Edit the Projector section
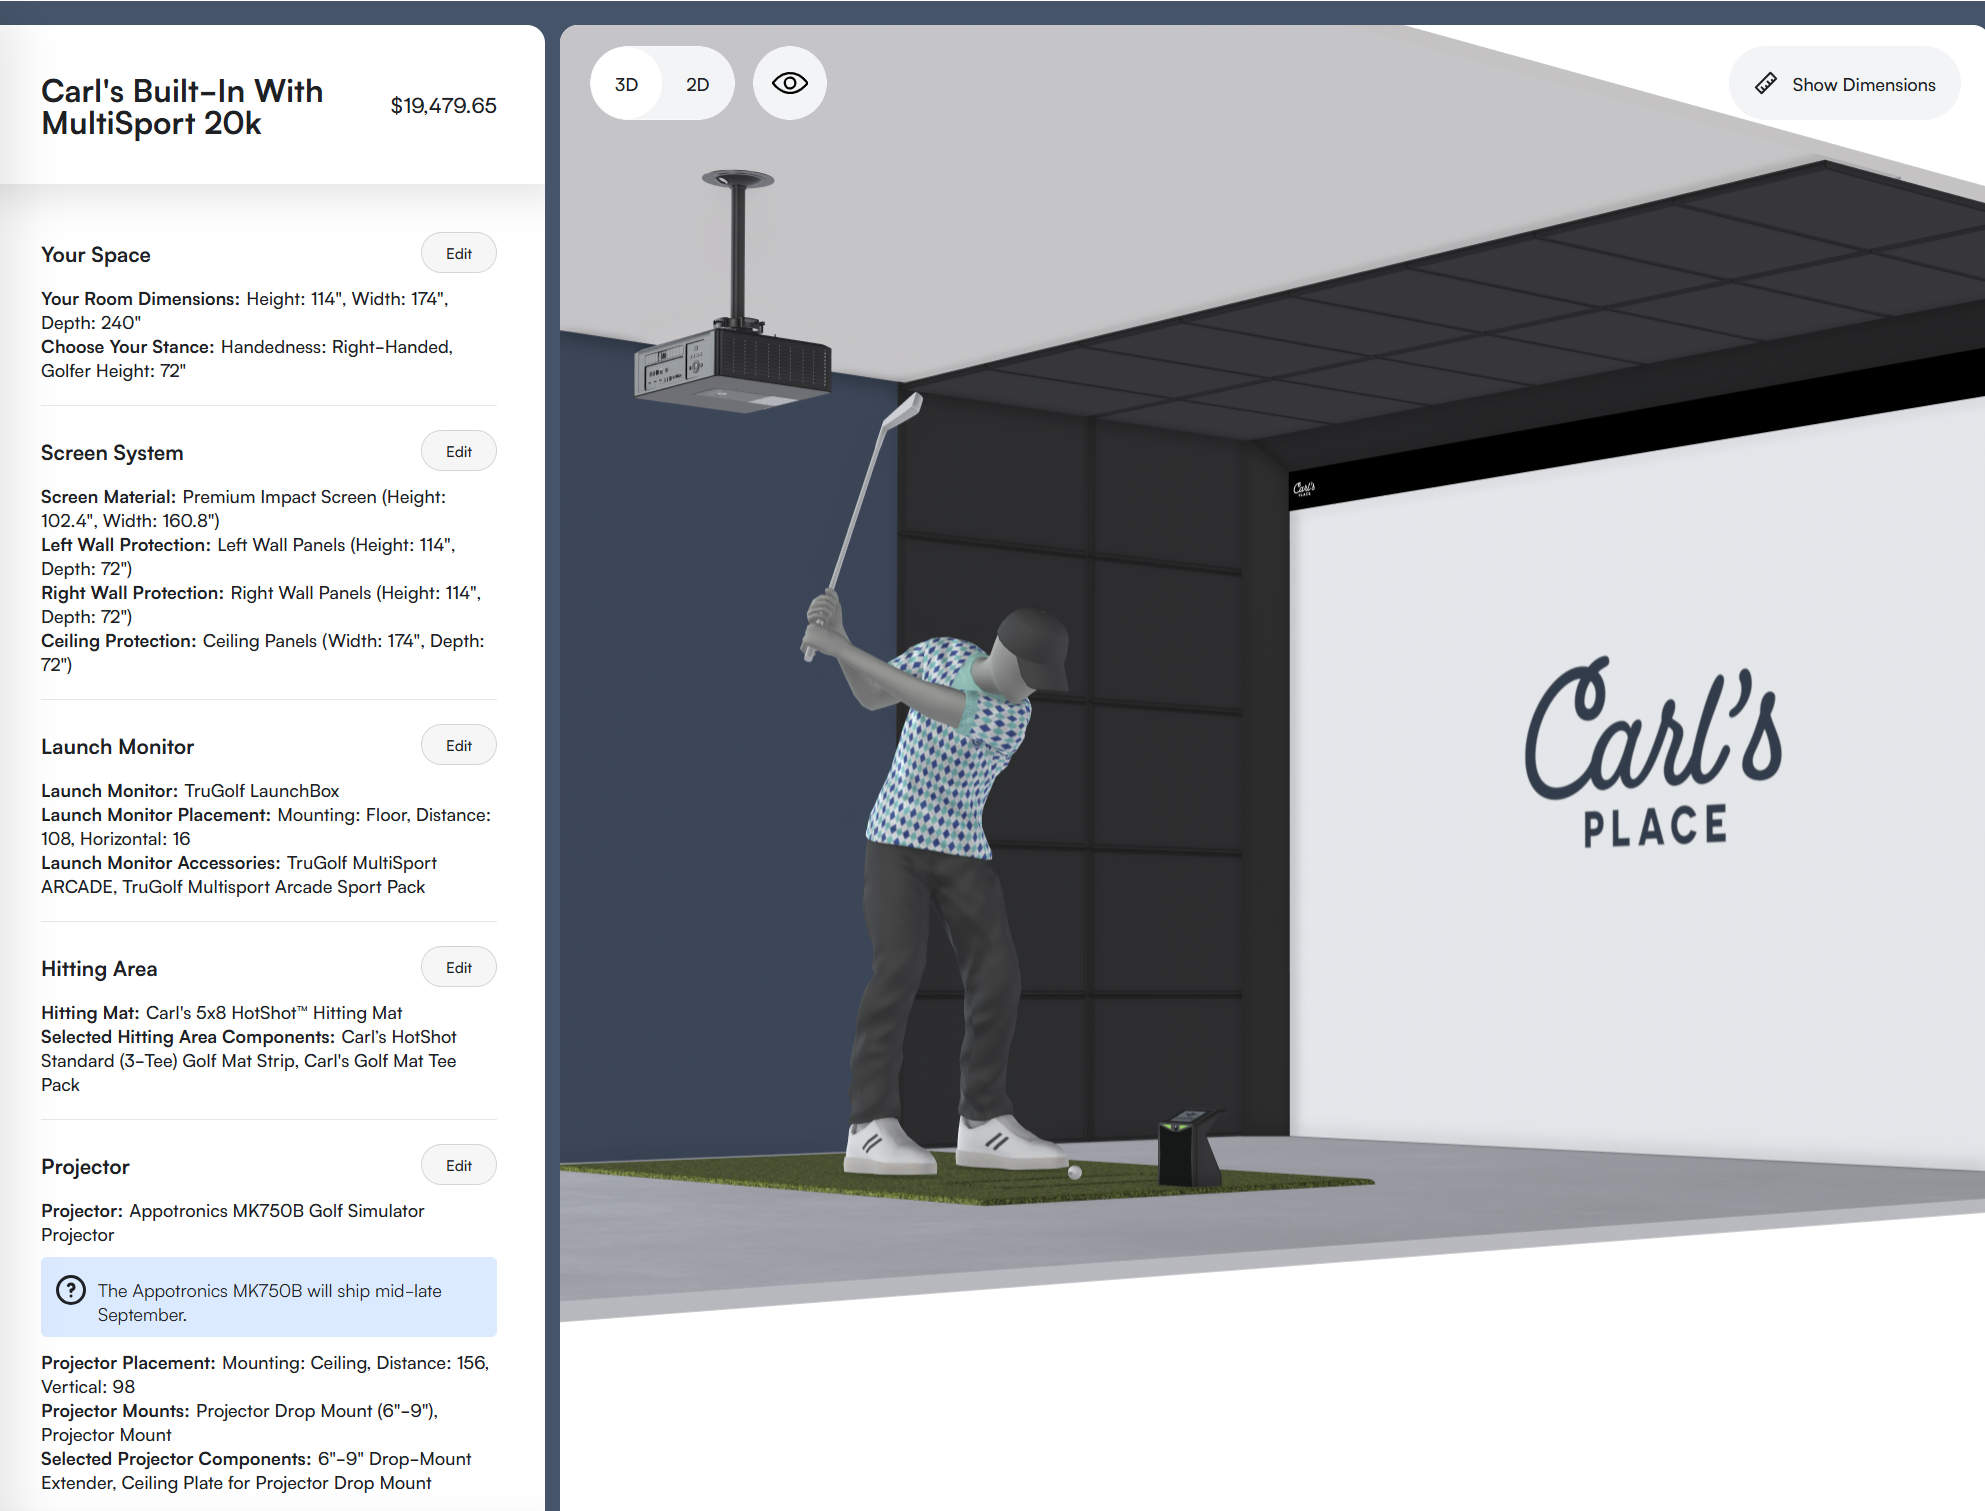 [459, 1166]
